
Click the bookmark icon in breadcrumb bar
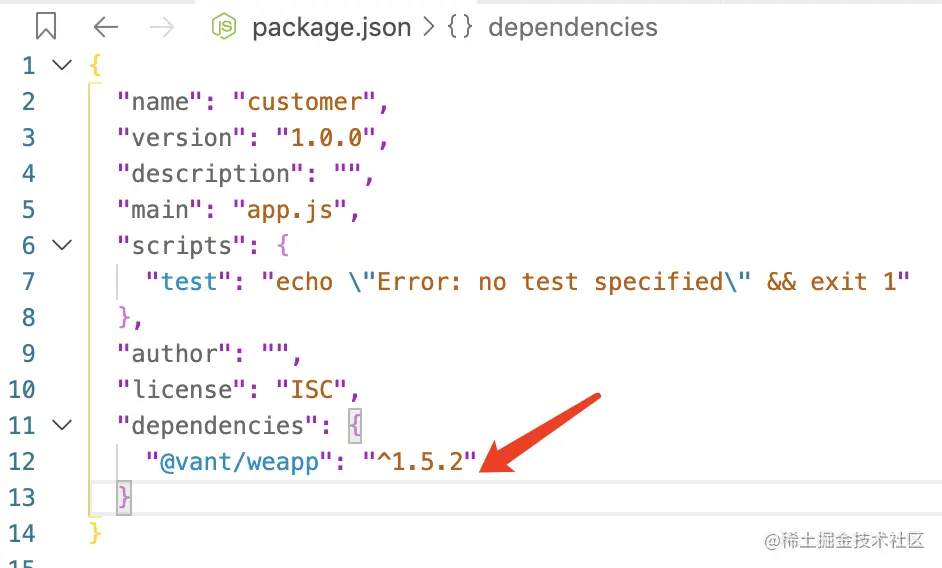(45, 27)
